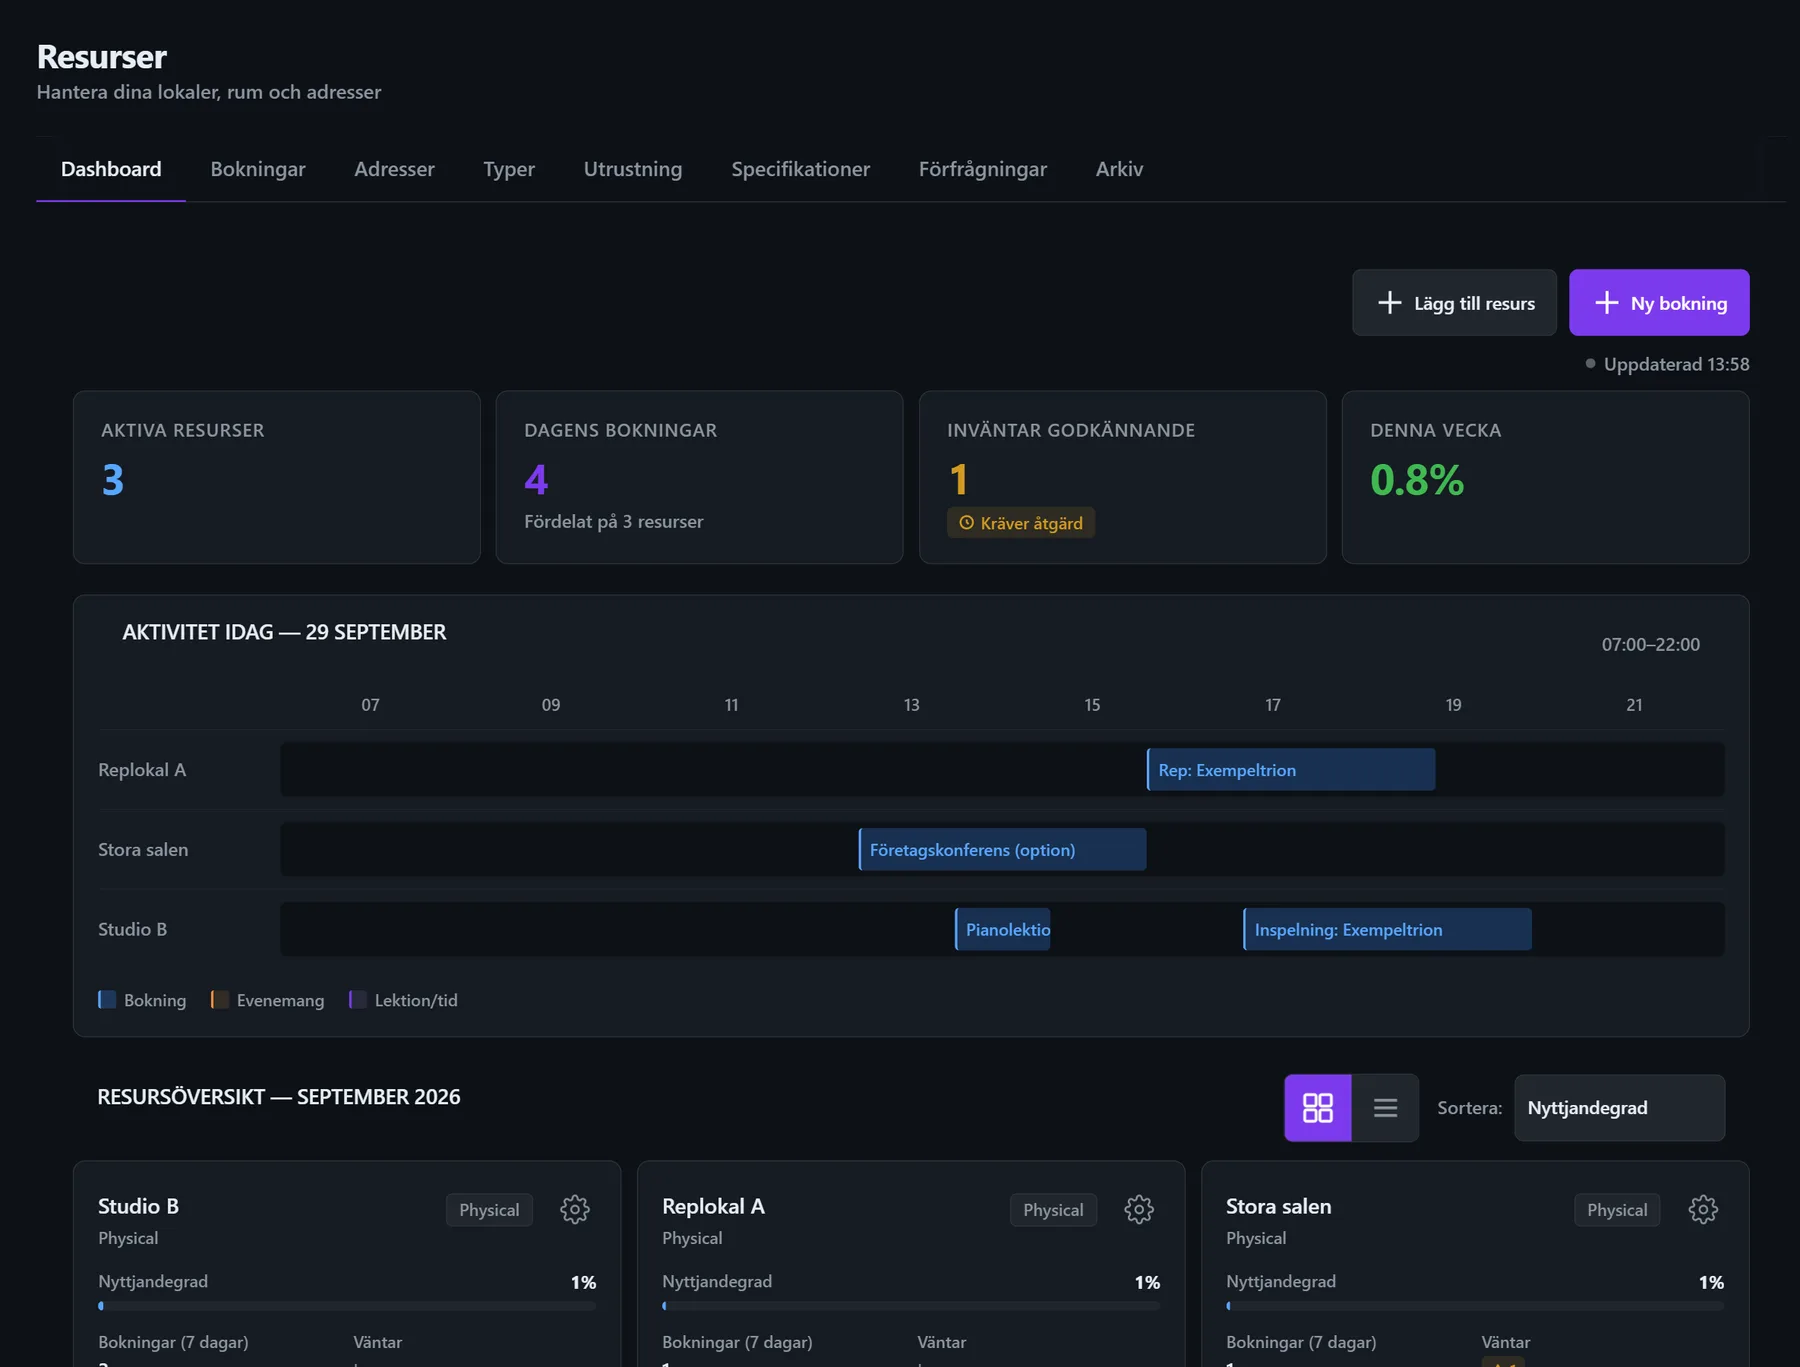Click the Bokning legend color swatch
This screenshot has width=1800, height=1367.
pyautogui.click(x=107, y=1000)
